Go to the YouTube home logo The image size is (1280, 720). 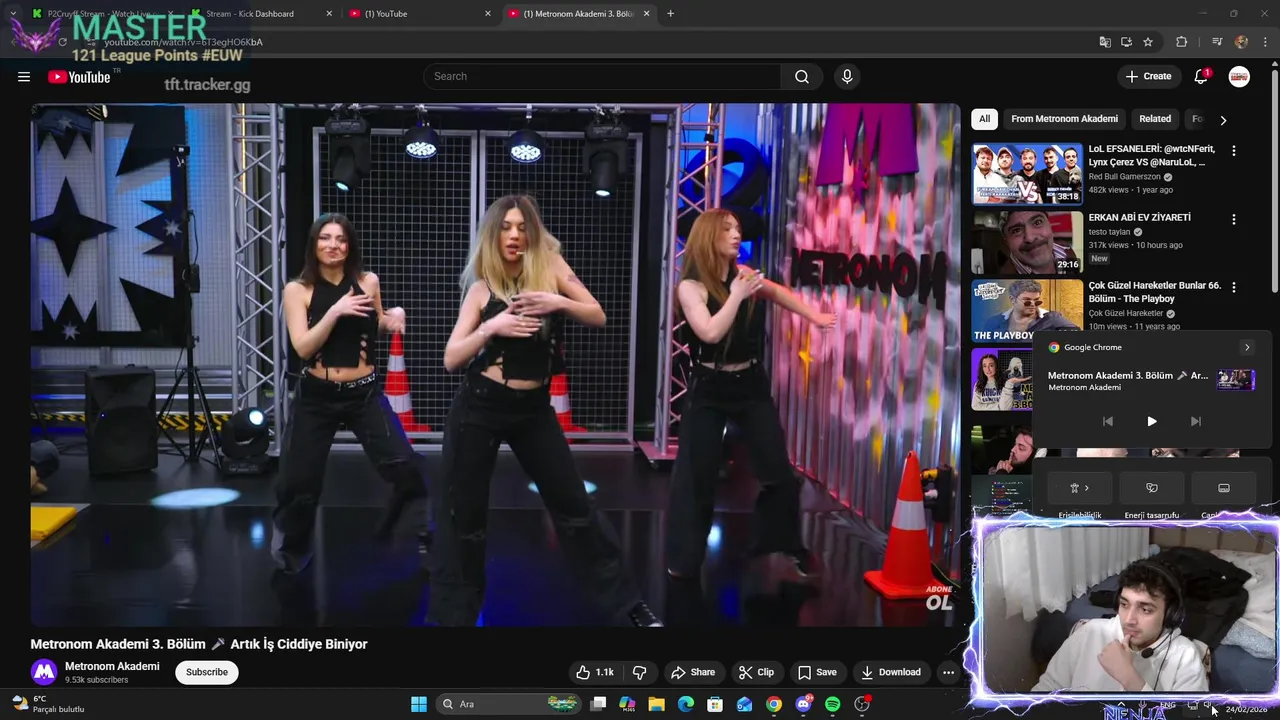(79, 77)
